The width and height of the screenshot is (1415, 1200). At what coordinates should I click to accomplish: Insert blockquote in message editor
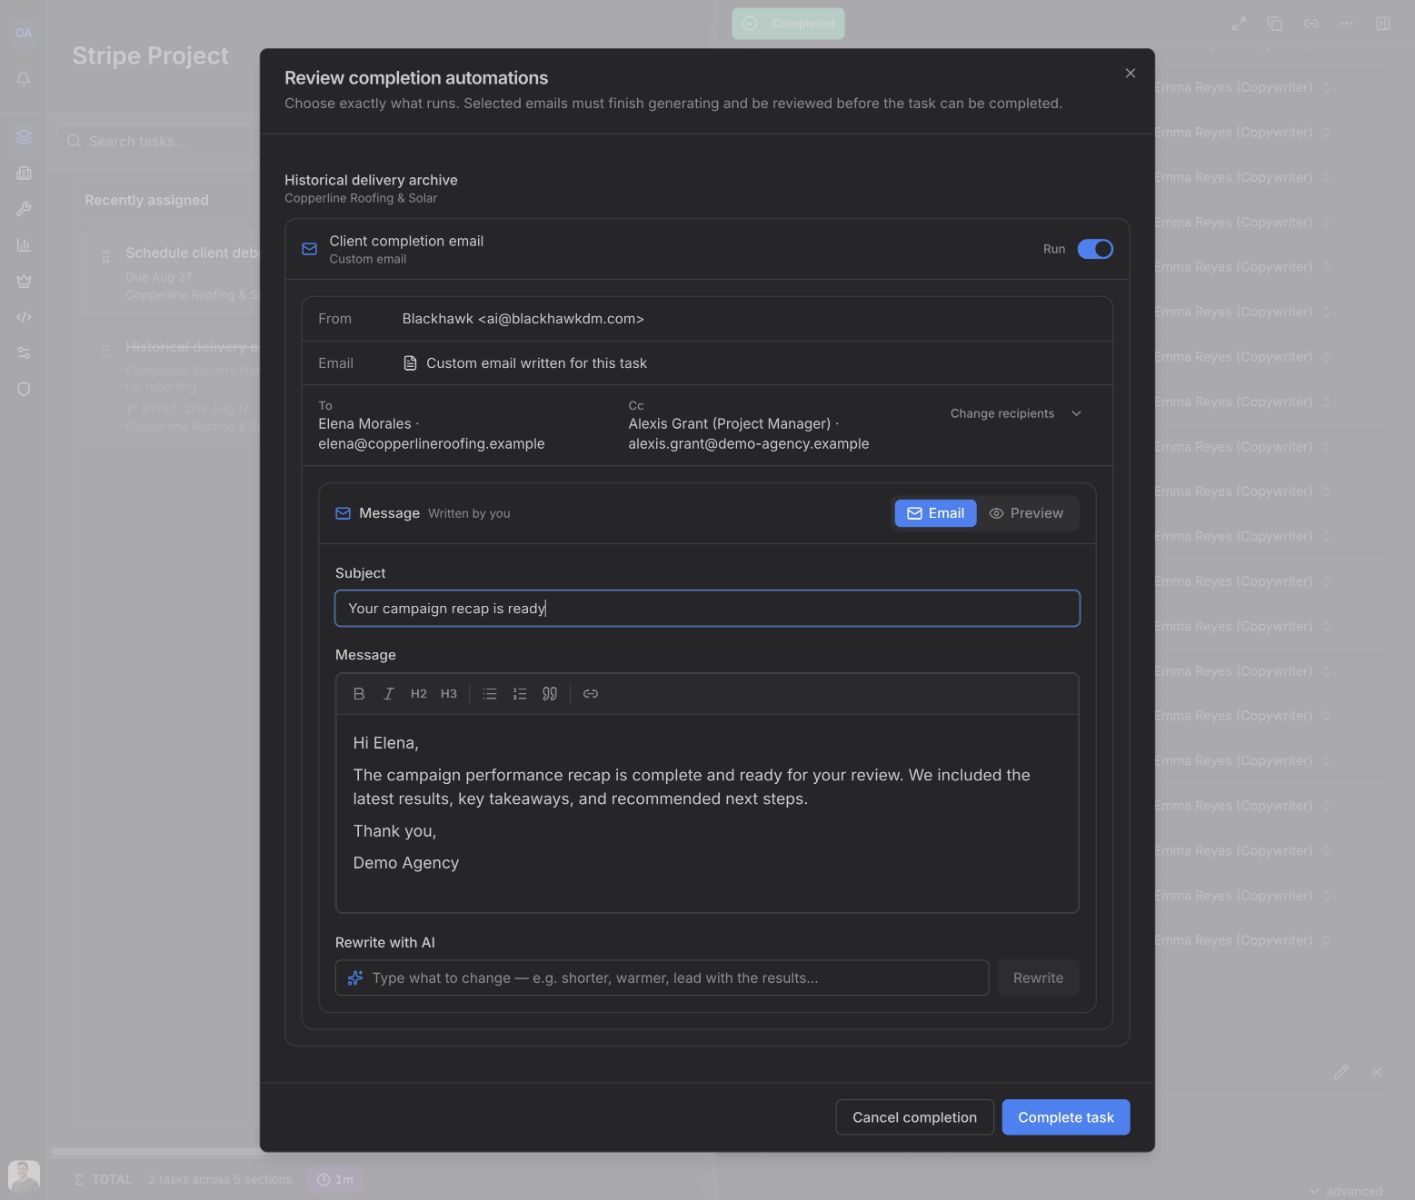click(550, 694)
